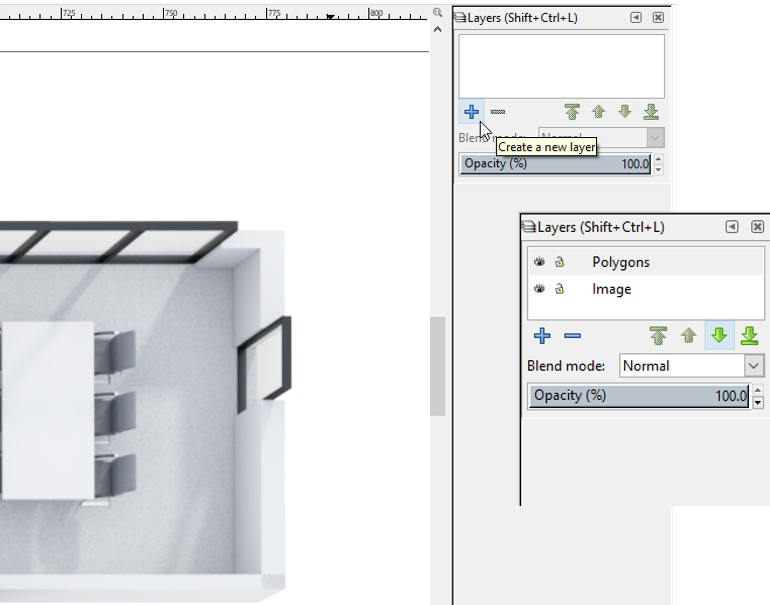The height and width of the screenshot is (605, 770).
Task: Open greyed blend mode dropdown in upper panel
Action: click(602, 137)
